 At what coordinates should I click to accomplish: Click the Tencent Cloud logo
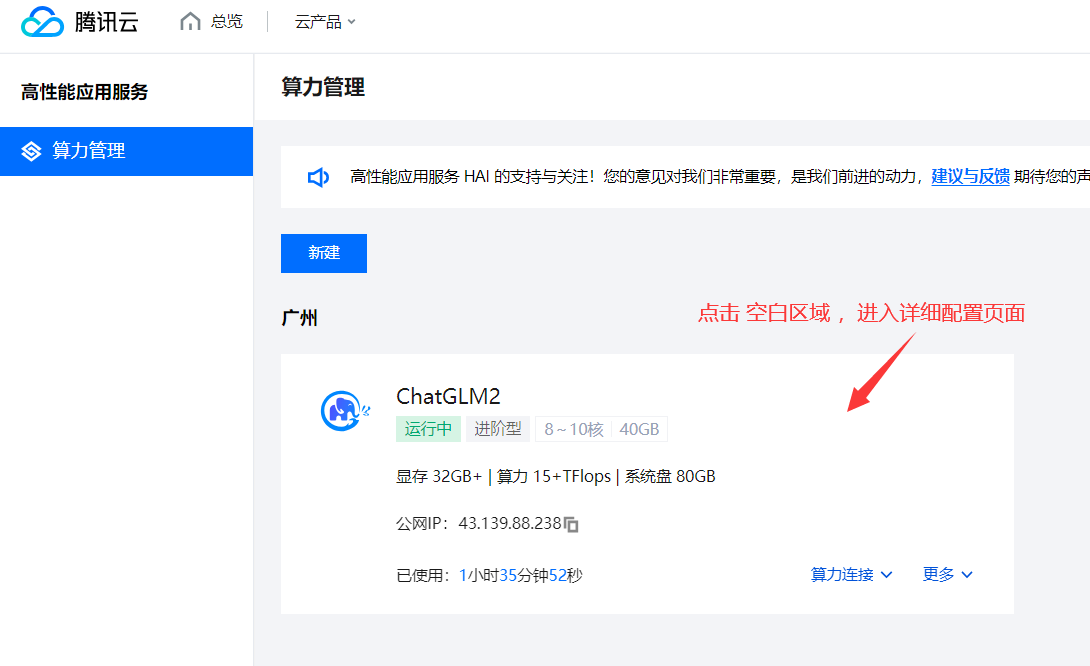coord(80,22)
